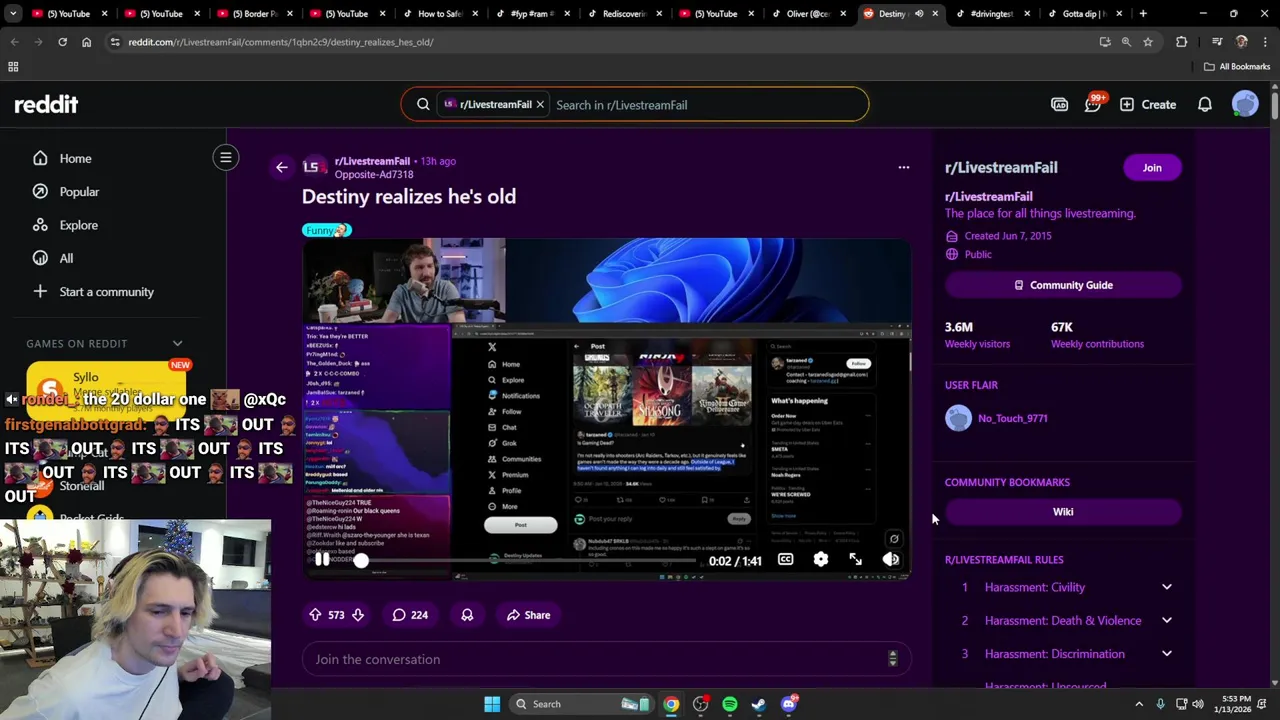Give an award to the post

click(x=467, y=615)
